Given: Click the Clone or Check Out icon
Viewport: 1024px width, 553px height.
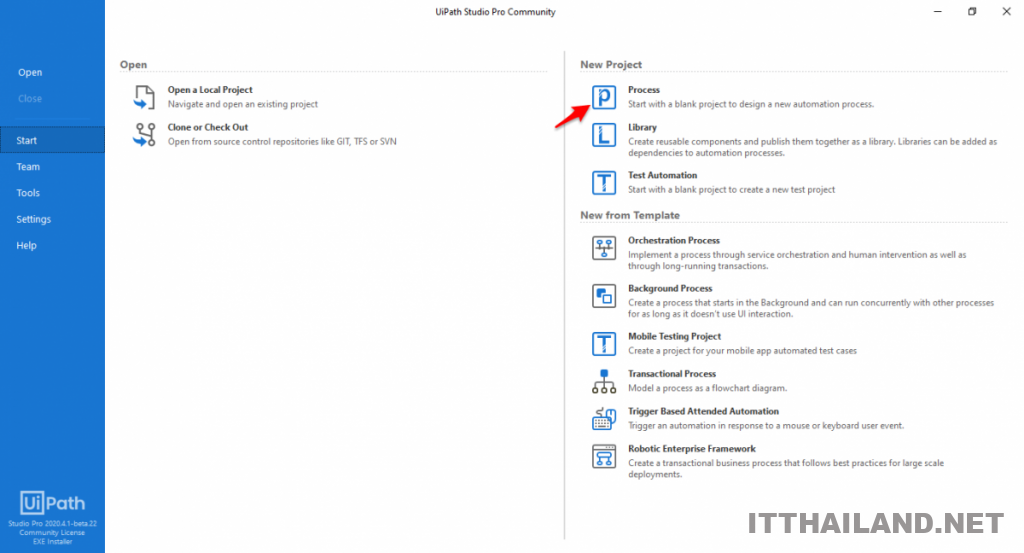Looking at the screenshot, I should click(144, 134).
